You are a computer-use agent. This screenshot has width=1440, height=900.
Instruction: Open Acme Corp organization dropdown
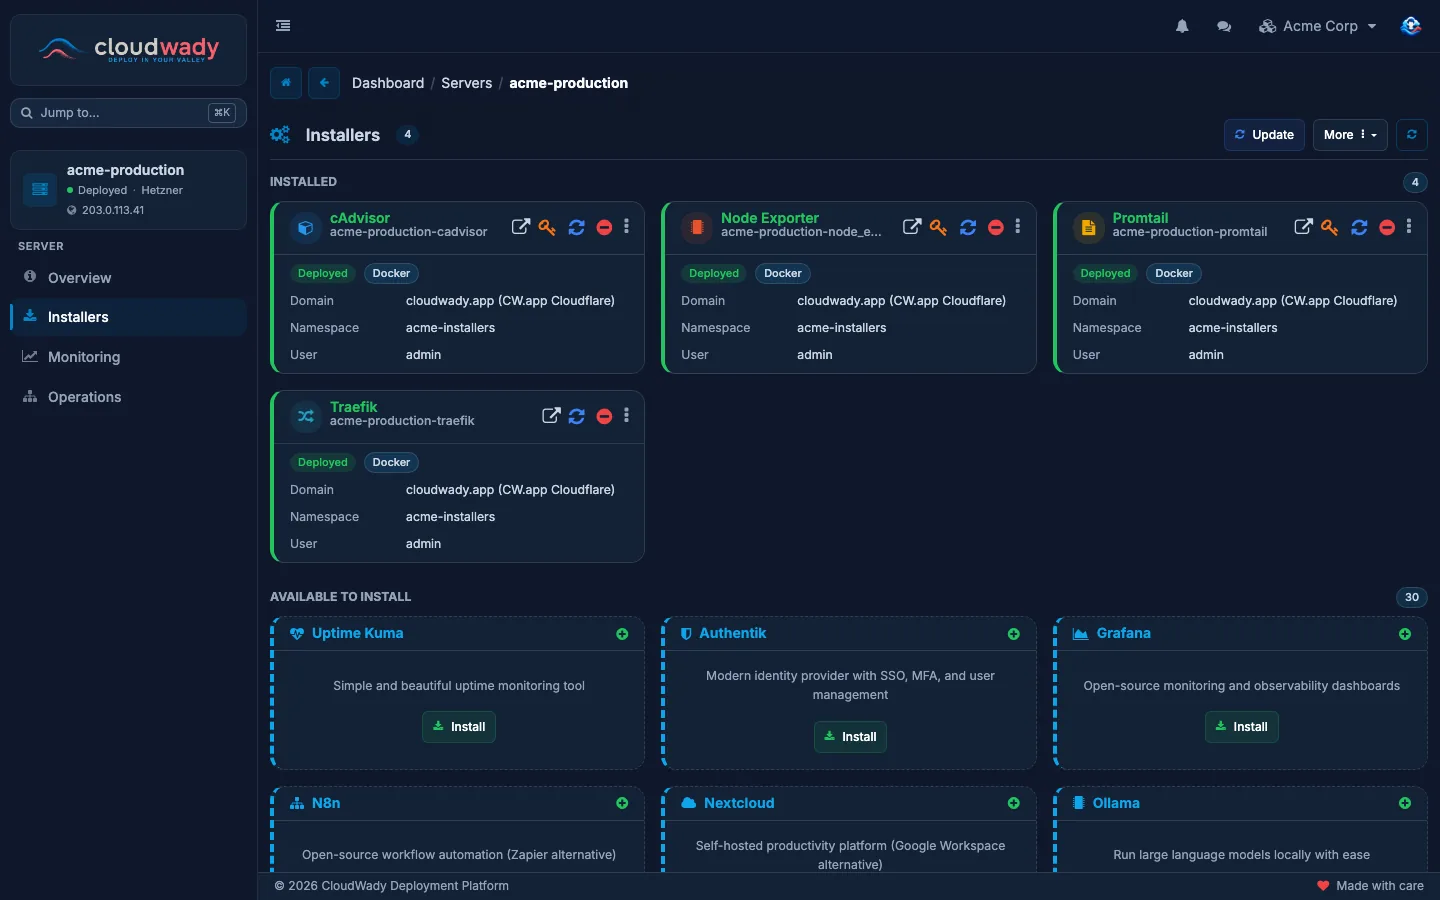[x=1318, y=26]
